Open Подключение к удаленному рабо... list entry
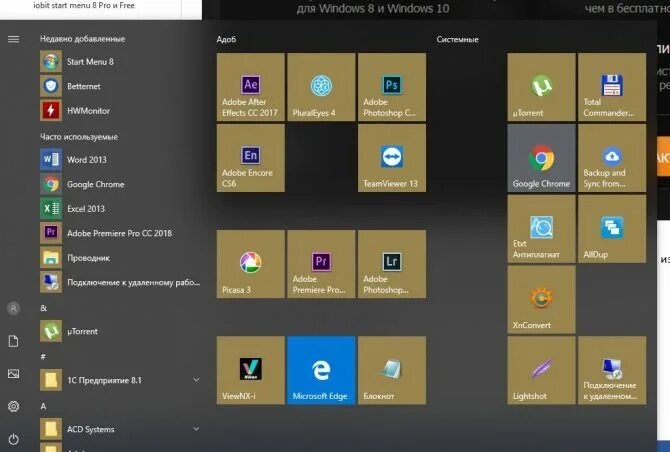The height and width of the screenshot is (452, 670). click(x=120, y=282)
